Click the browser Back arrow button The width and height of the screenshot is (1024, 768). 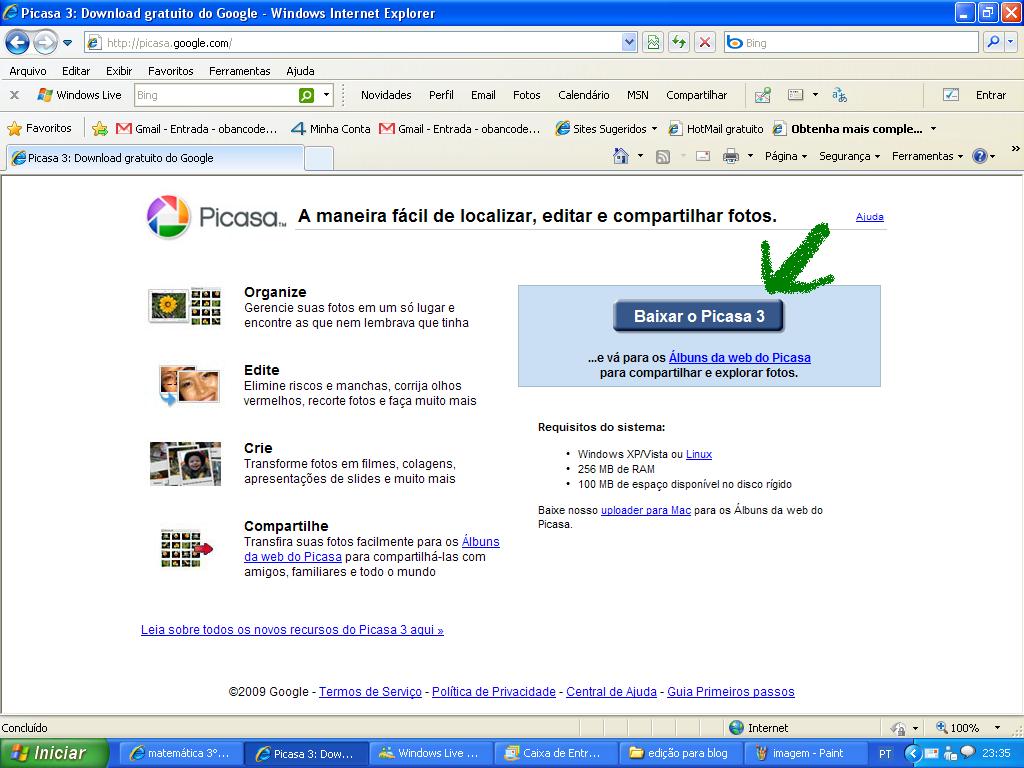coord(18,43)
